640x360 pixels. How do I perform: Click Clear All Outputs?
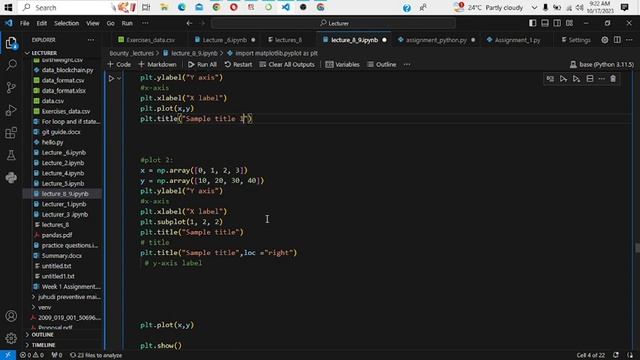pos(287,64)
